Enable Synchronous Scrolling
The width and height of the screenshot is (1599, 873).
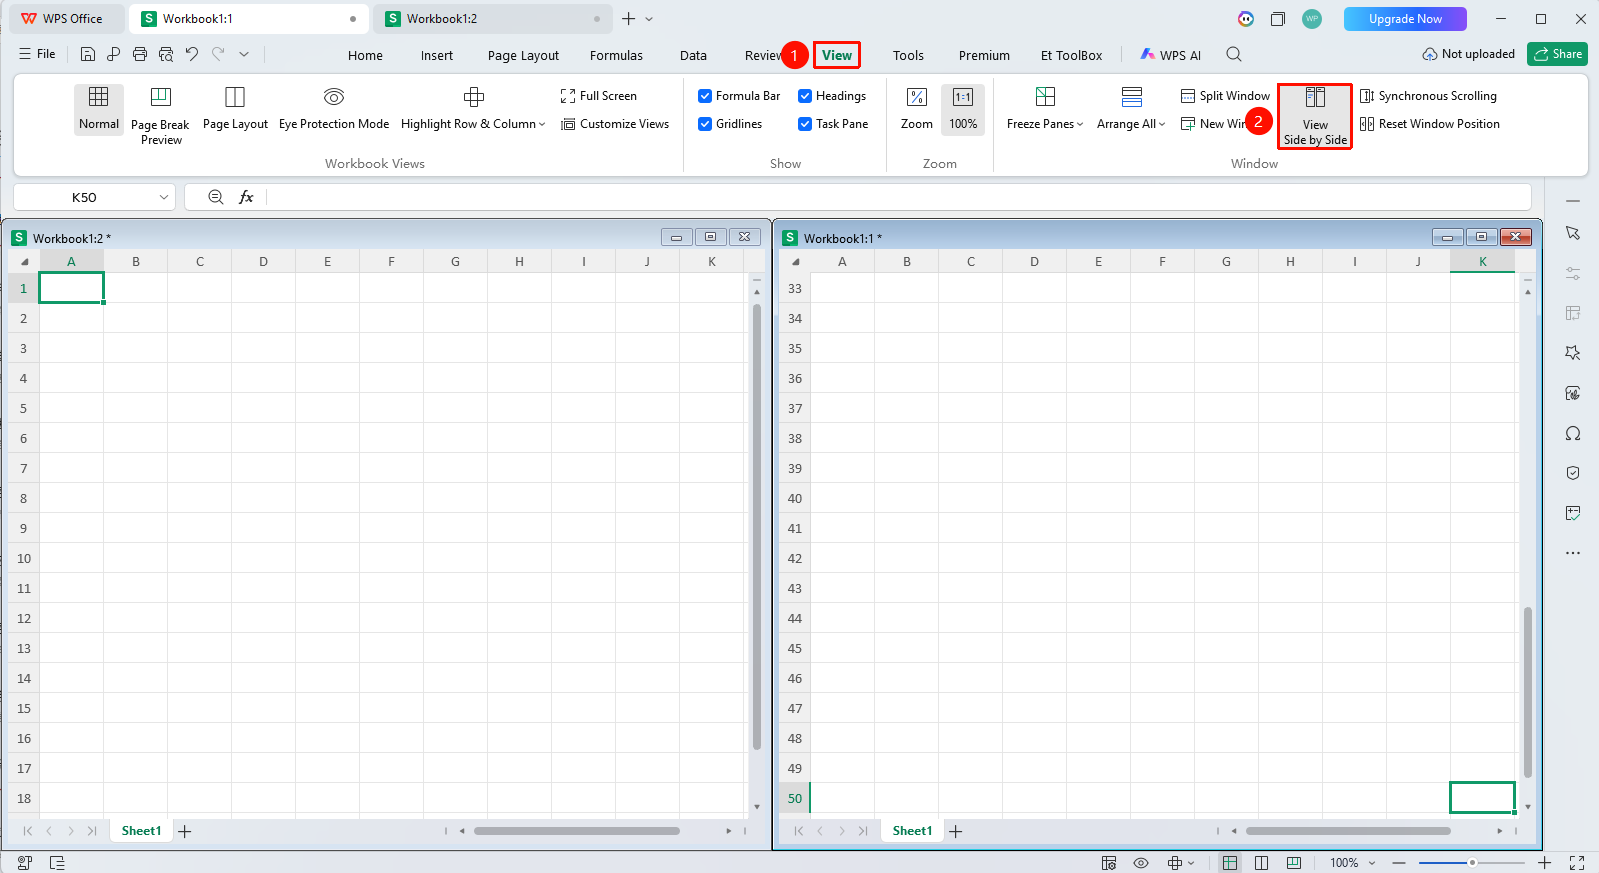click(x=1428, y=96)
